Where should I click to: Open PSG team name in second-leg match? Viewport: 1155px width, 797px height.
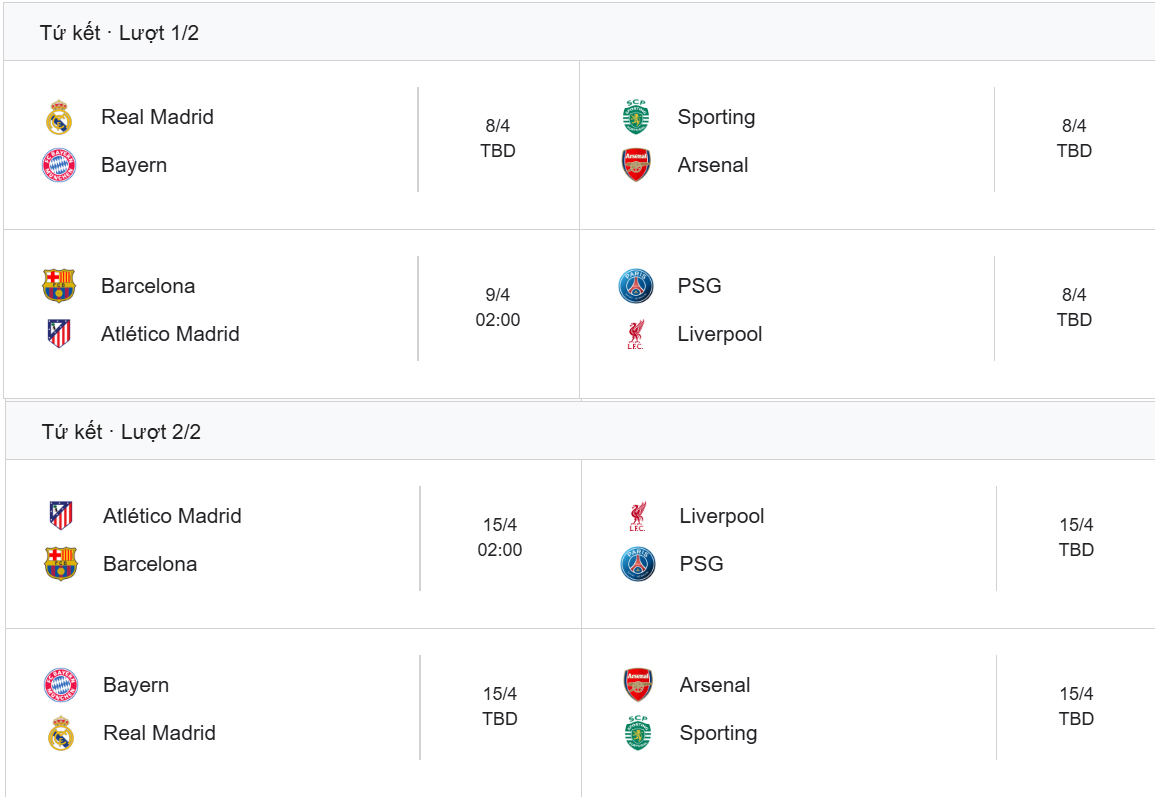pos(701,564)
